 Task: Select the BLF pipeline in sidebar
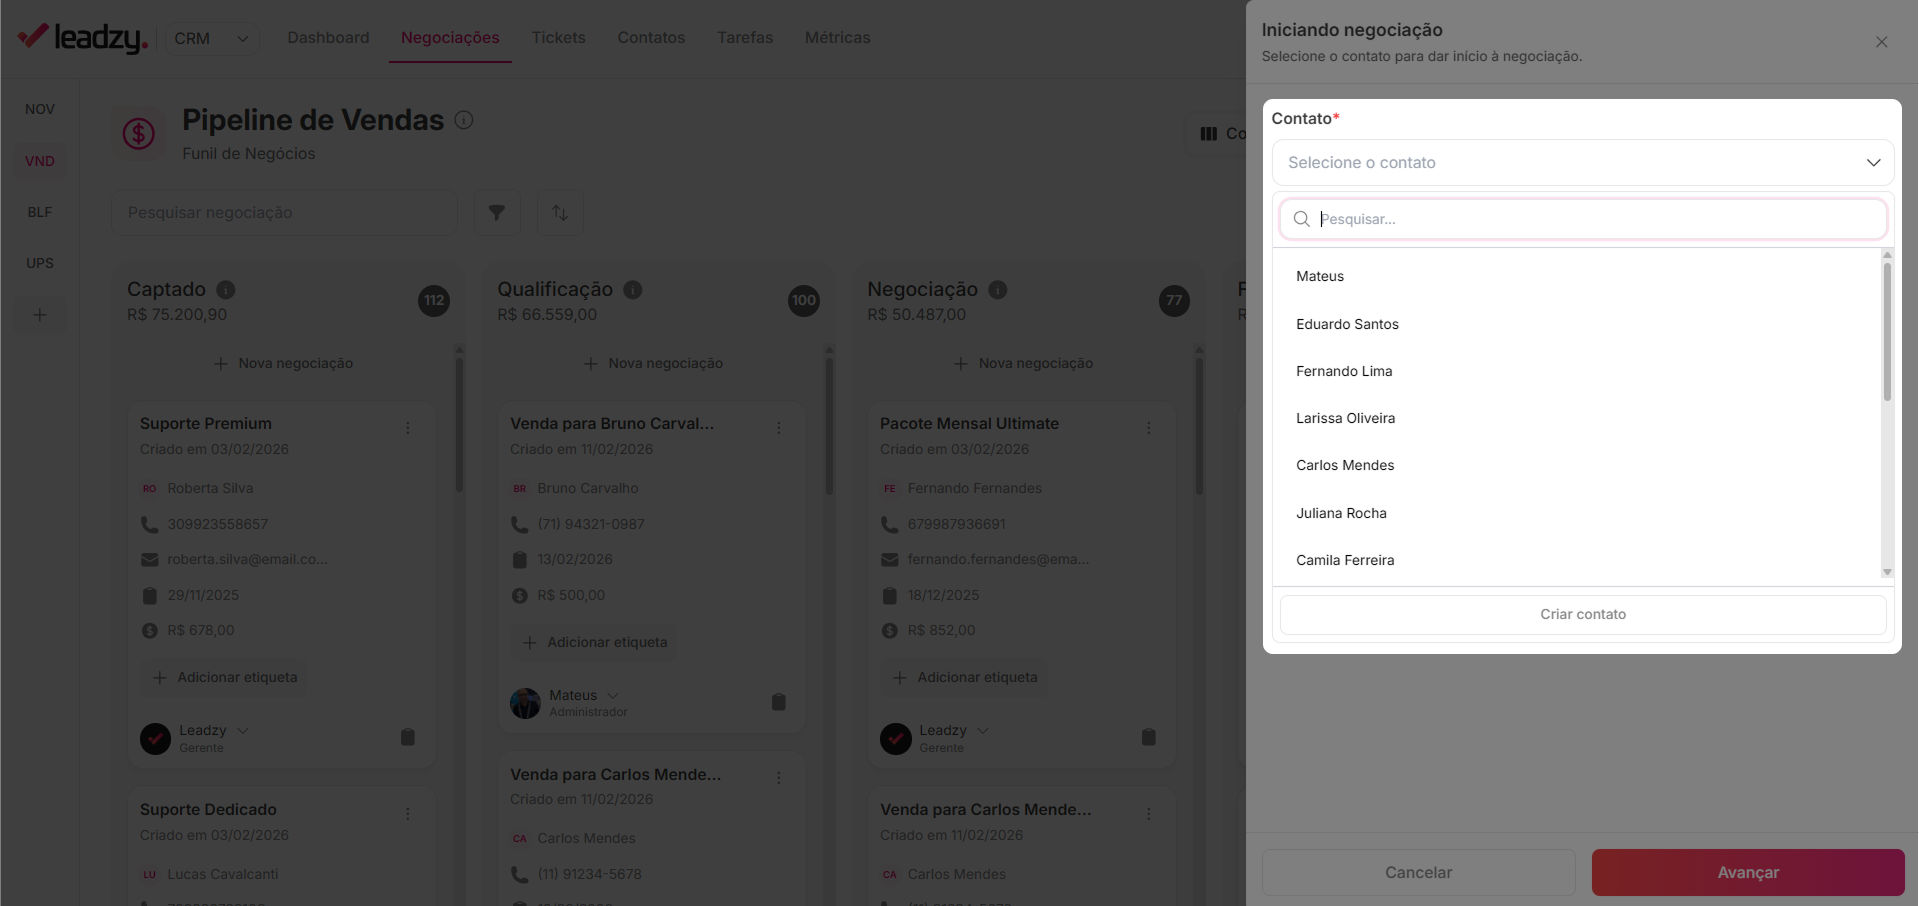(40, 212)
